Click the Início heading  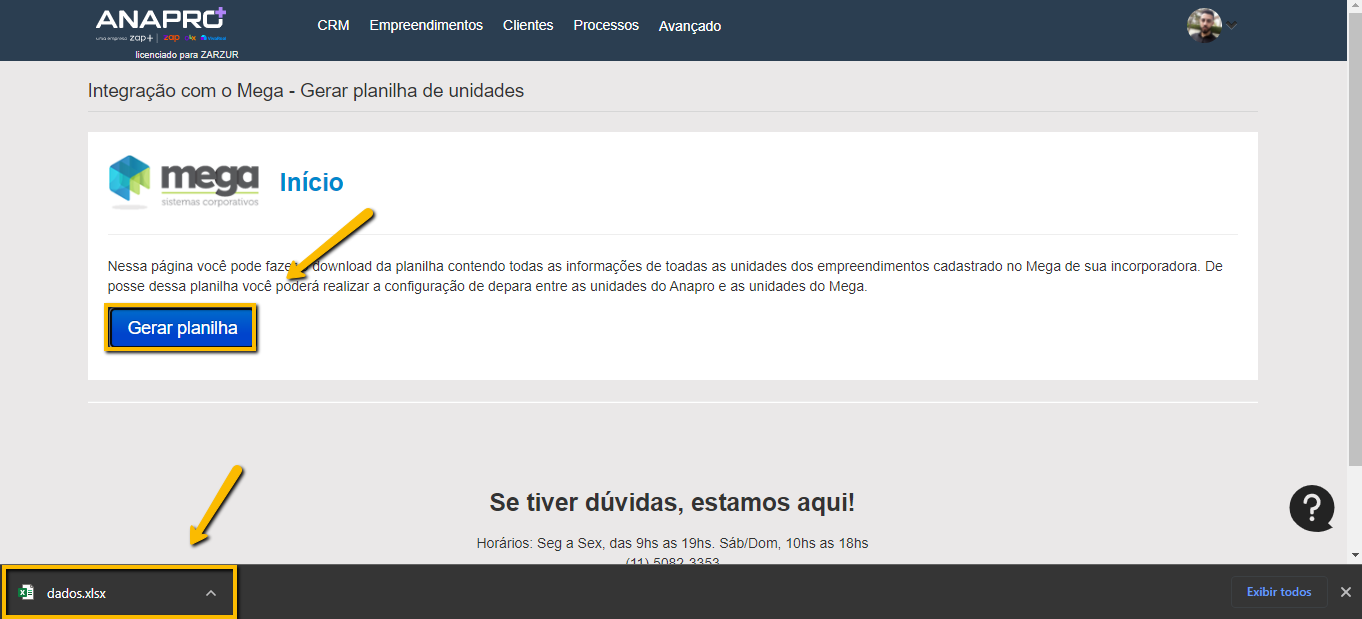coord(311,183)
